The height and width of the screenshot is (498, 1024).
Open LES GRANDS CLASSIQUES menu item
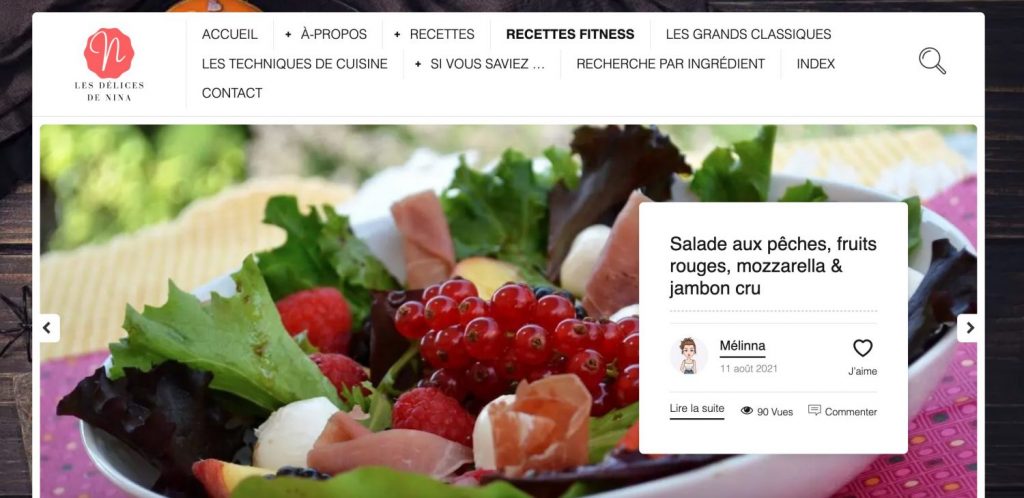(x=748, y=34)
